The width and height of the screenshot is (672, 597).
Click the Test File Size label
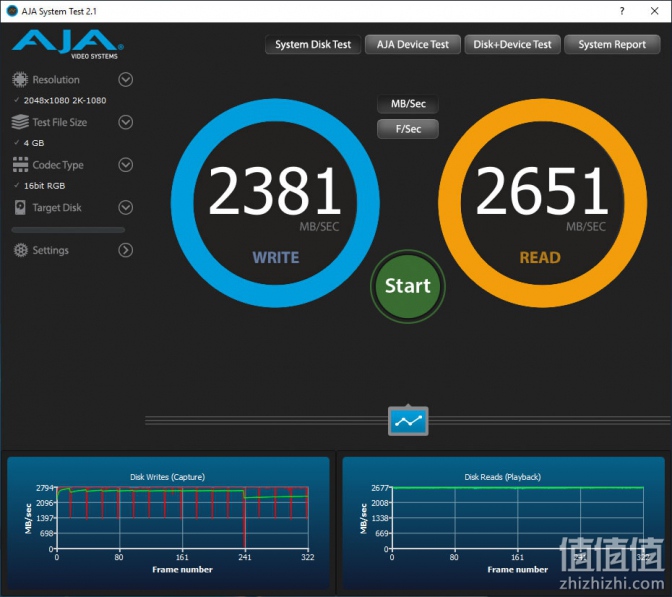coord(60,122)
